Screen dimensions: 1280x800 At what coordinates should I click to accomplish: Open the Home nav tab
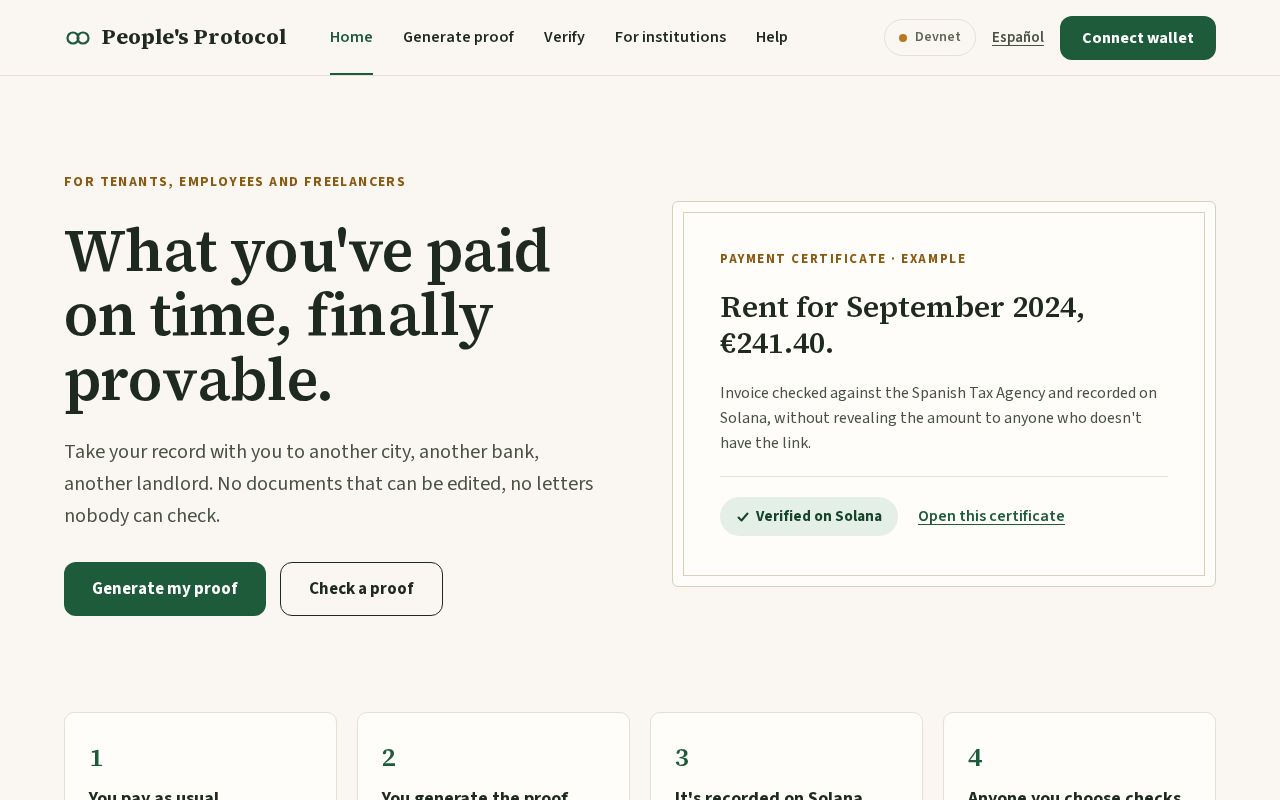(x=351, y=37)
